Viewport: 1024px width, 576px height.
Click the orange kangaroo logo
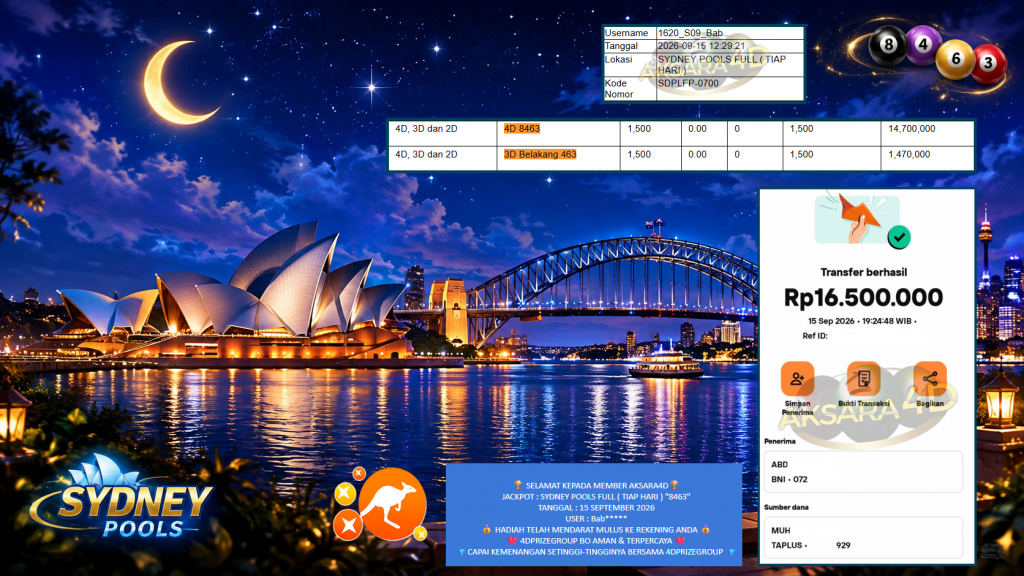(x=392, y=504)
